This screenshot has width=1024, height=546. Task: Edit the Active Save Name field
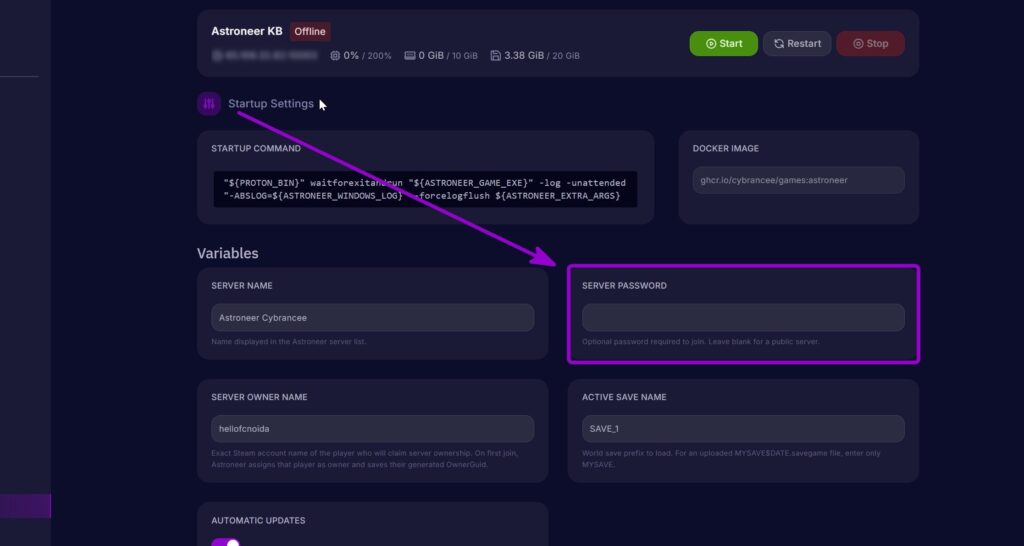(x=743, y=429)
